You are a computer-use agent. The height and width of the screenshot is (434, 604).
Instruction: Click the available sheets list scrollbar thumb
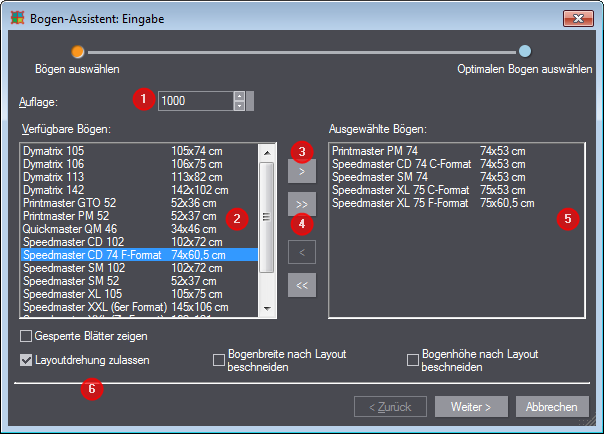click(x=267, y=217)
